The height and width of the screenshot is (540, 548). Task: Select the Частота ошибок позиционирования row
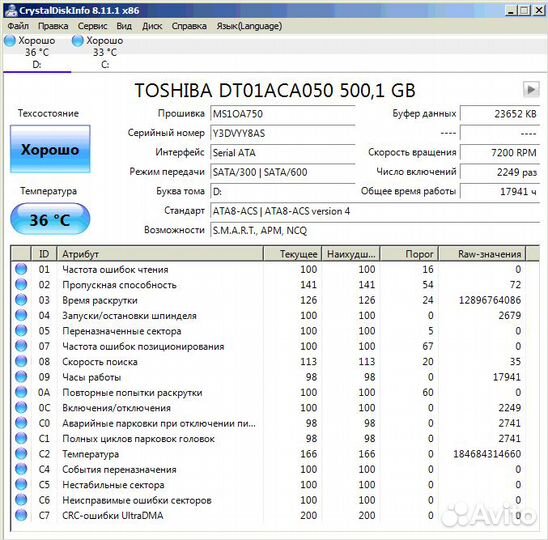[x=268, y=346]
